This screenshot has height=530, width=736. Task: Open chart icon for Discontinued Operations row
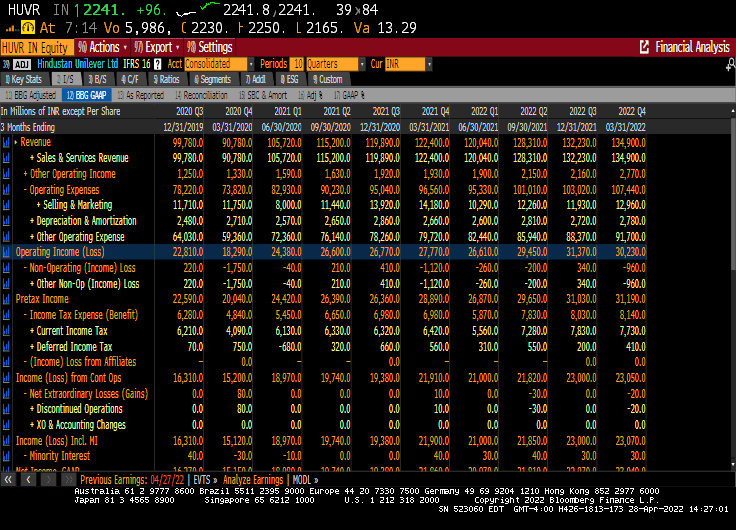point(6,409)
